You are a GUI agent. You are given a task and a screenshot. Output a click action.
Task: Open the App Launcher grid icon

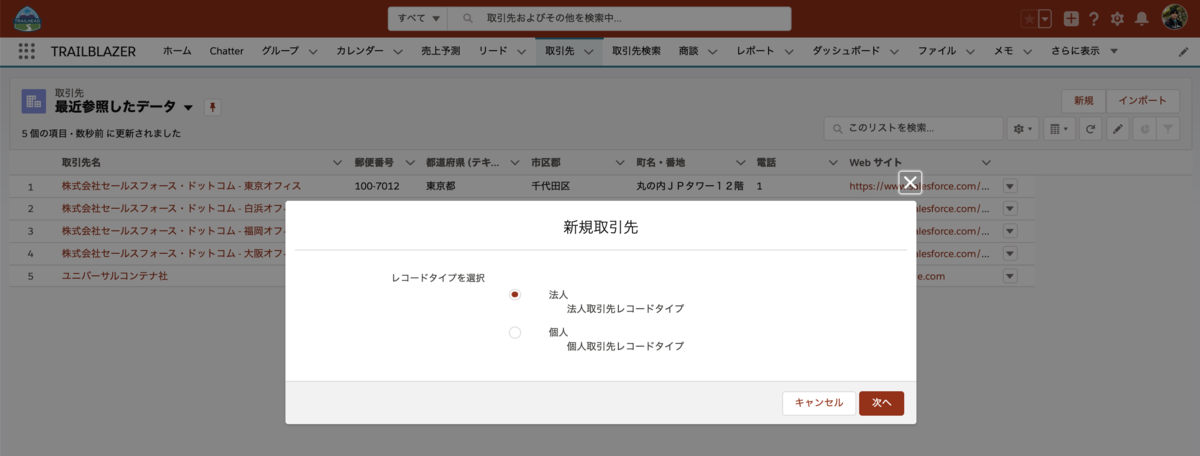coord(26,51)
